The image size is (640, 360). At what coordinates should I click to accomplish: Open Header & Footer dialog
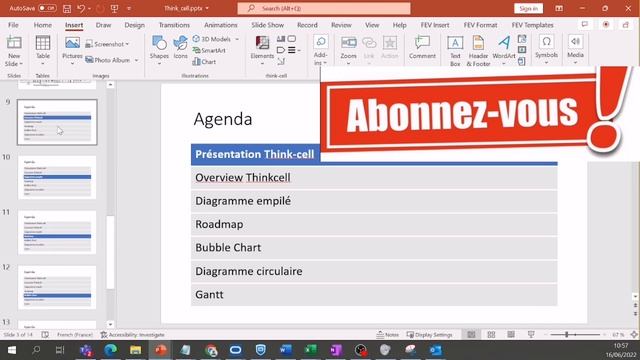[x=478, y=51]
